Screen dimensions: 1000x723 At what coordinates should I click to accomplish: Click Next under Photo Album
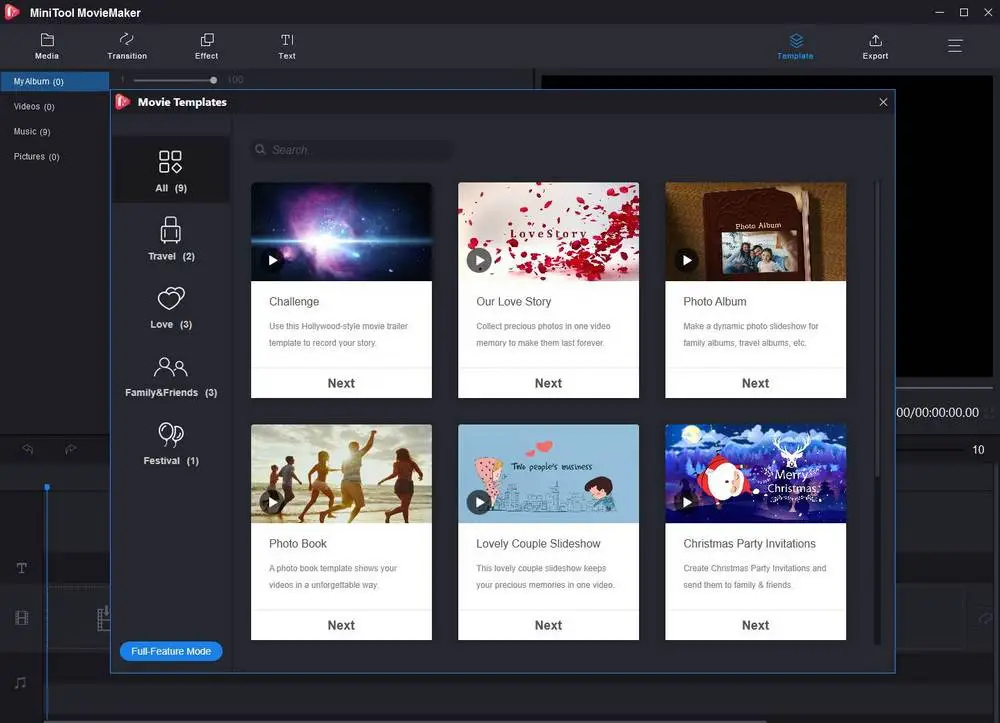coord(756,383)
